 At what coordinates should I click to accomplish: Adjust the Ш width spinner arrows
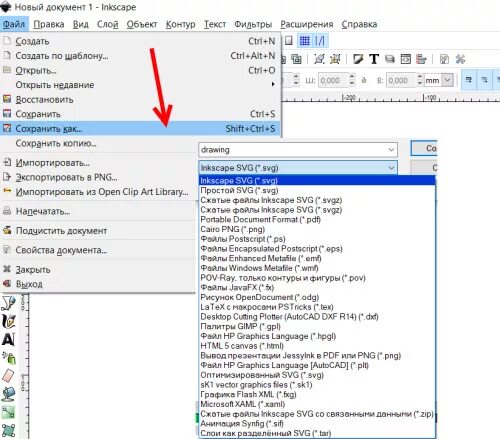(x=352, y=80)
